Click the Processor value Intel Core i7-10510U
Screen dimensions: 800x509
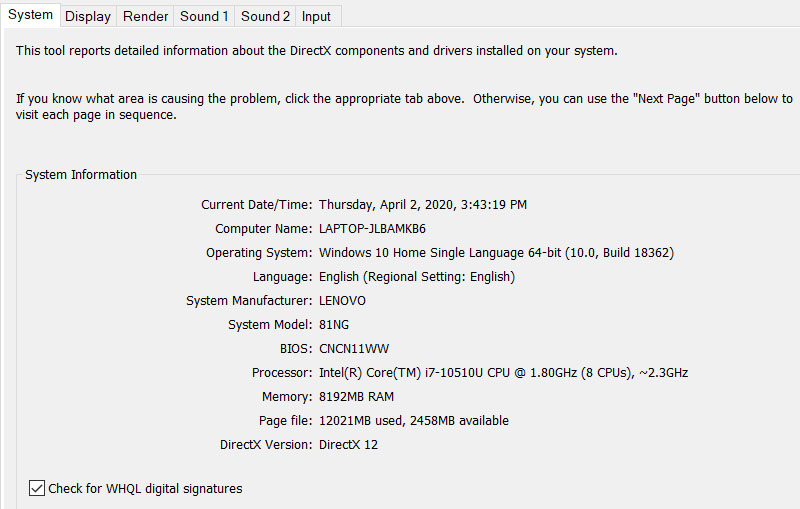pyautogui.click(x=504, y=373)
